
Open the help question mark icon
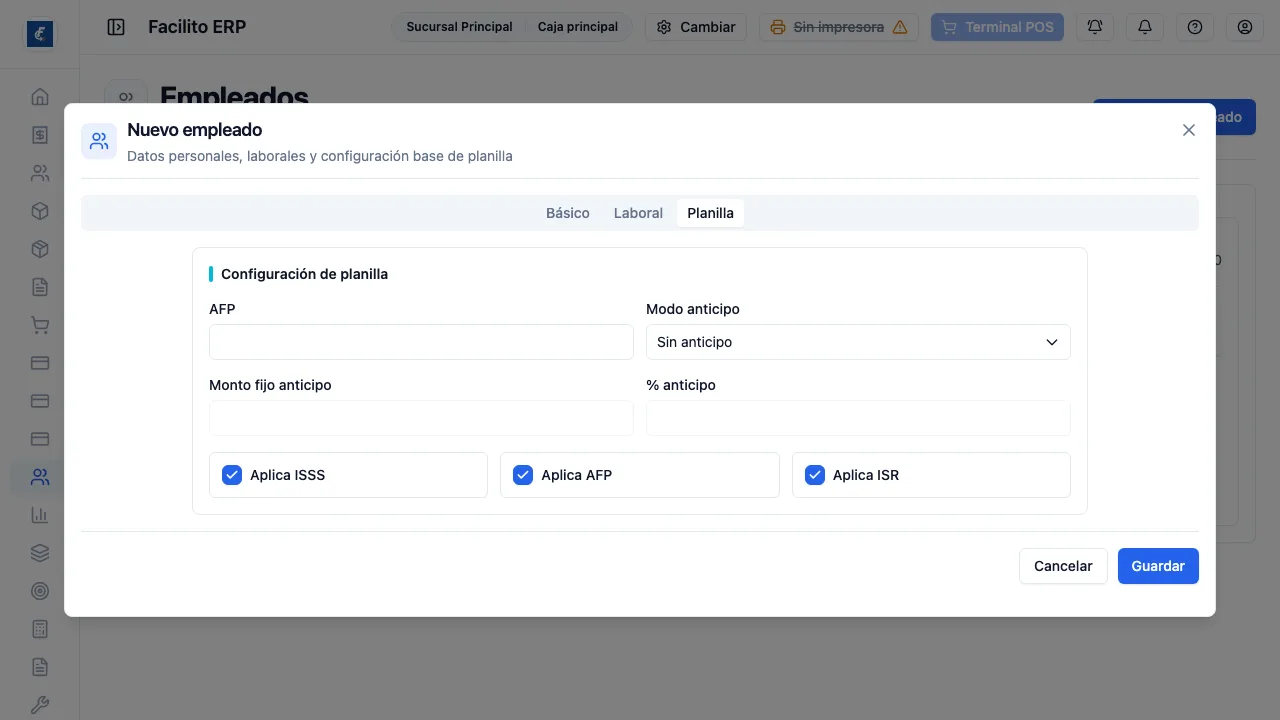pos(1195,27)
